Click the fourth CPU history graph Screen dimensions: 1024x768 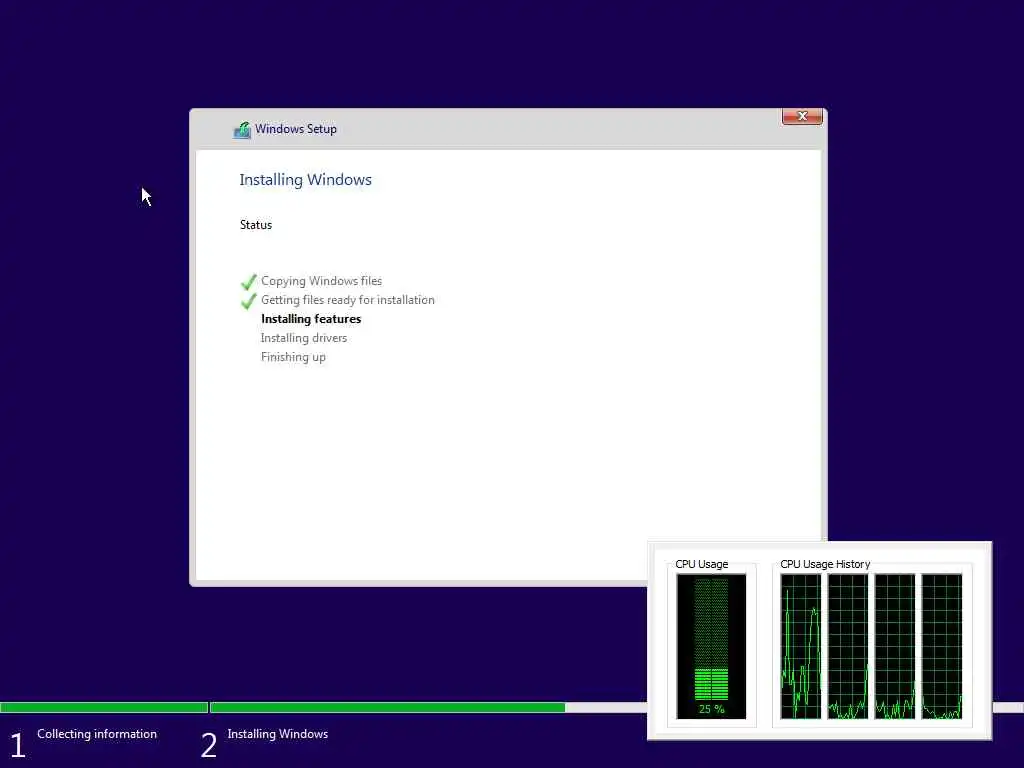(942, 647)
